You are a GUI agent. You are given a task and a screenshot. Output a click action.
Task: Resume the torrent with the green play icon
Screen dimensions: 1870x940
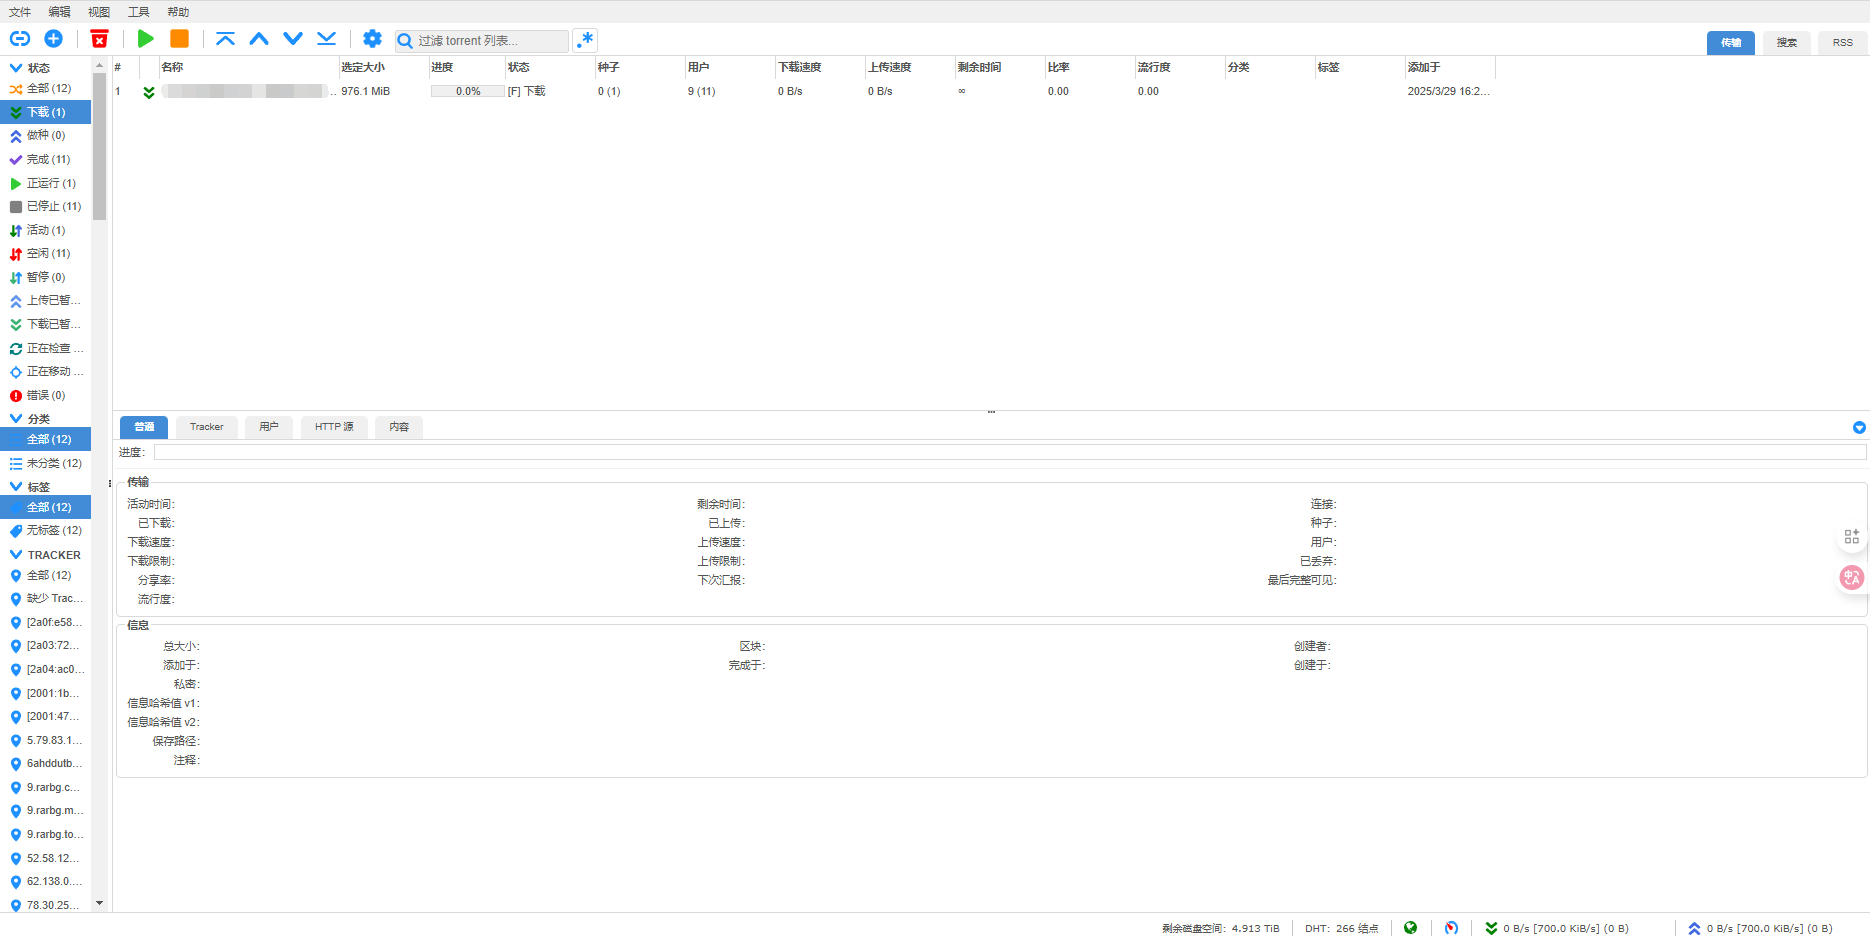pos(145,38)
